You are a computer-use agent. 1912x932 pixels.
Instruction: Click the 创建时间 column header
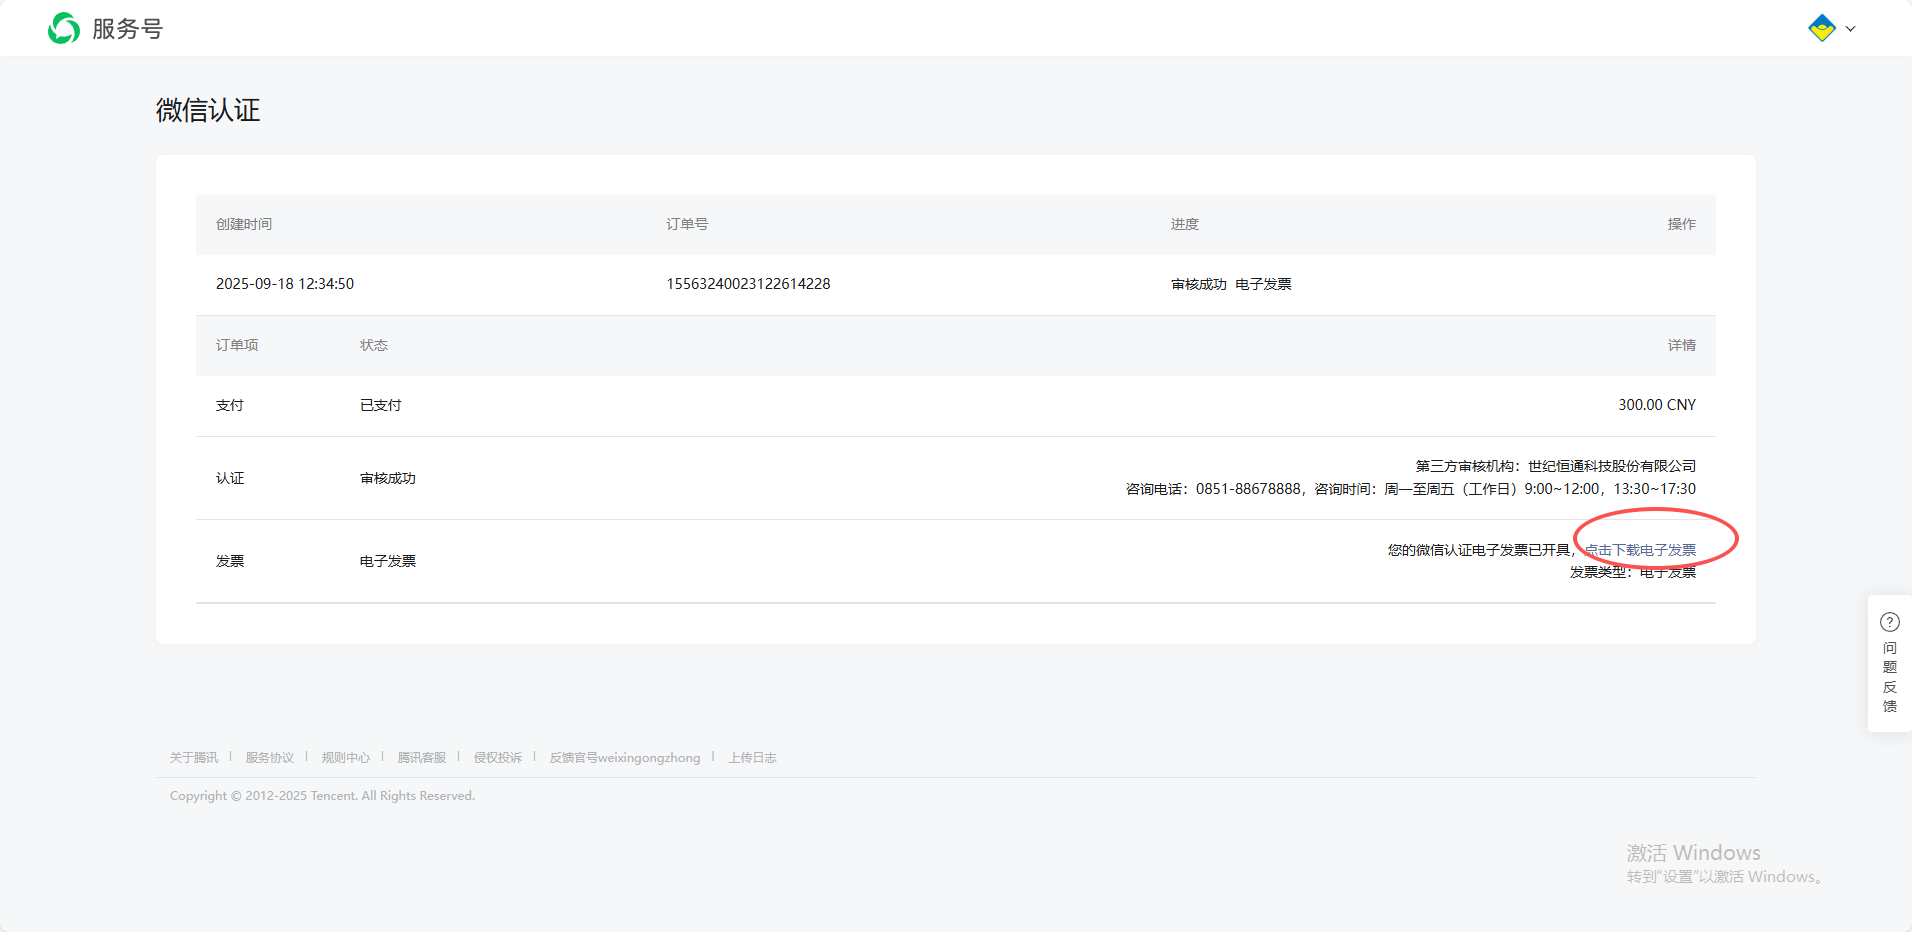(x=244, y=224)
